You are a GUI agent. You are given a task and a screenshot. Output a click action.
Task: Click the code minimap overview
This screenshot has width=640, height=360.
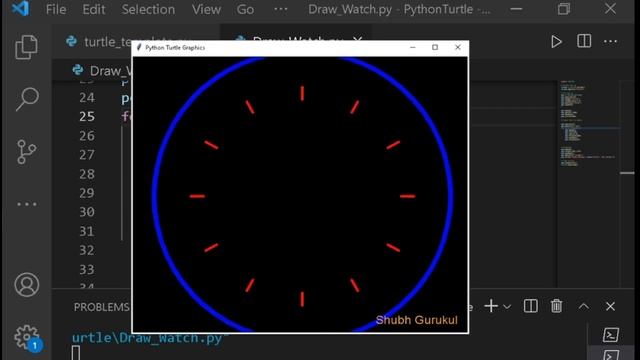coord(588,122)
